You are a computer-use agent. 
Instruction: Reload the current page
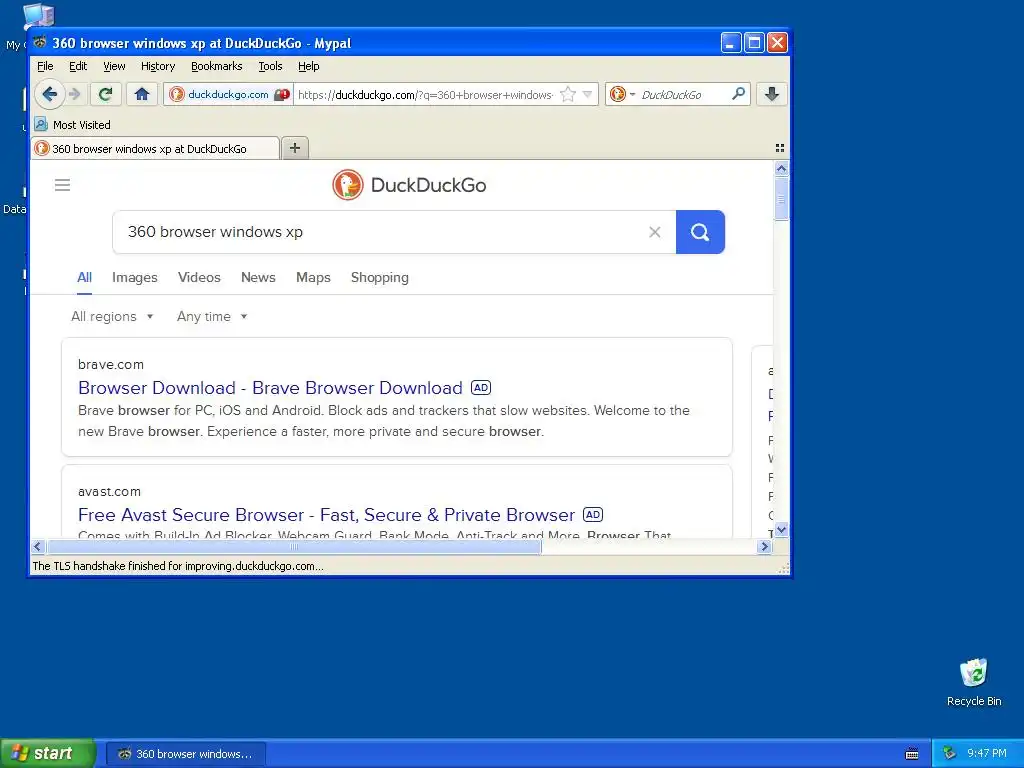coord(105,94)
